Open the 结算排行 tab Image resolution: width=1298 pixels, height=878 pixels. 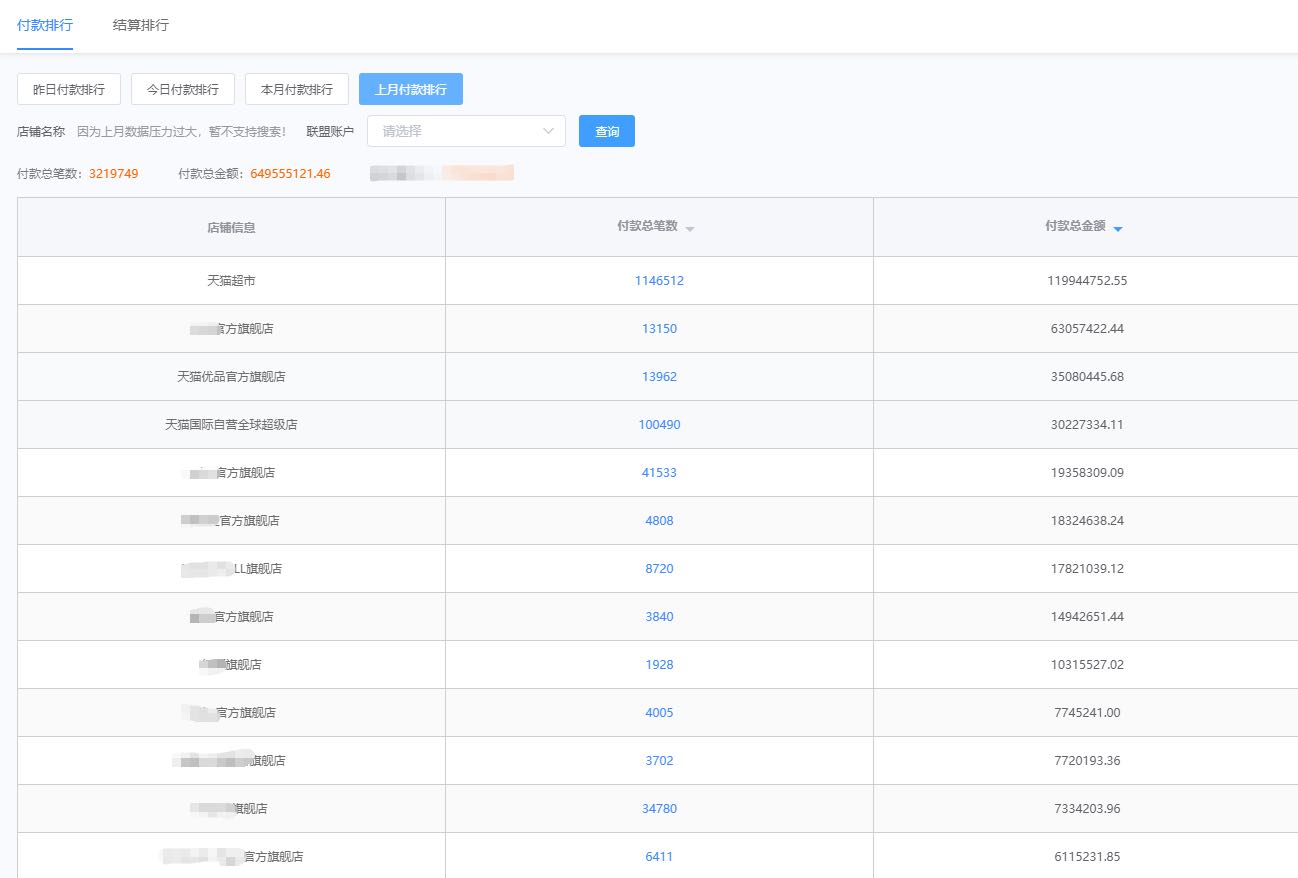[x=141, y=25]
